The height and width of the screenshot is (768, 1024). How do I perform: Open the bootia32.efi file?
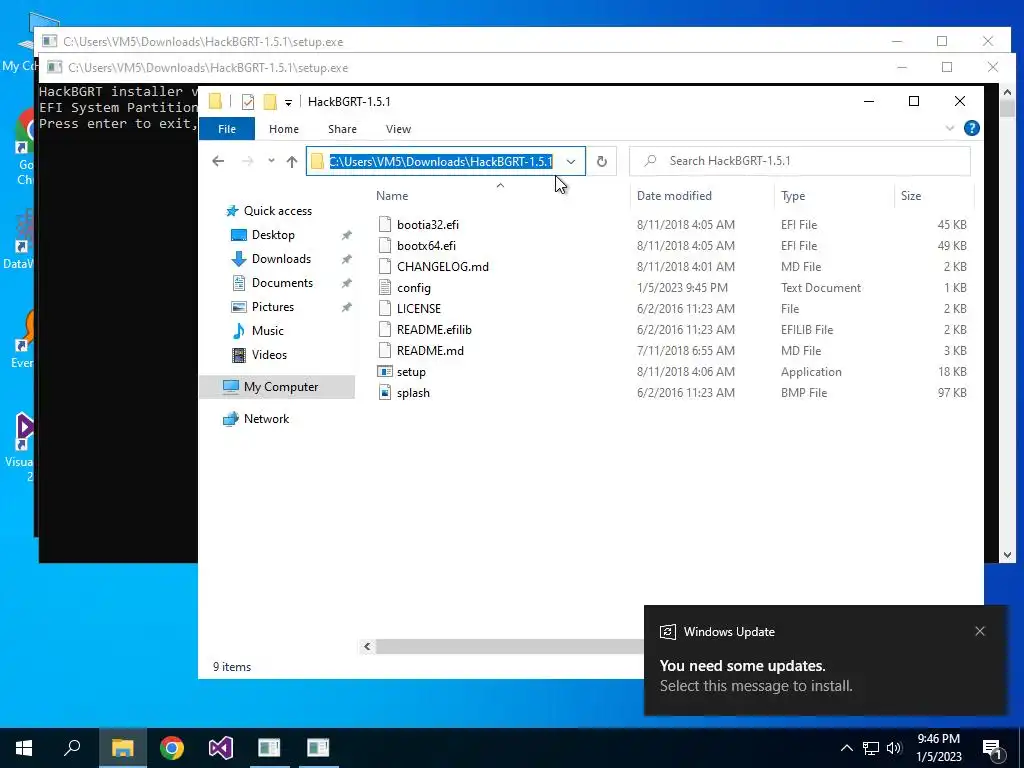pyautogui.click(x=428, y=225)
